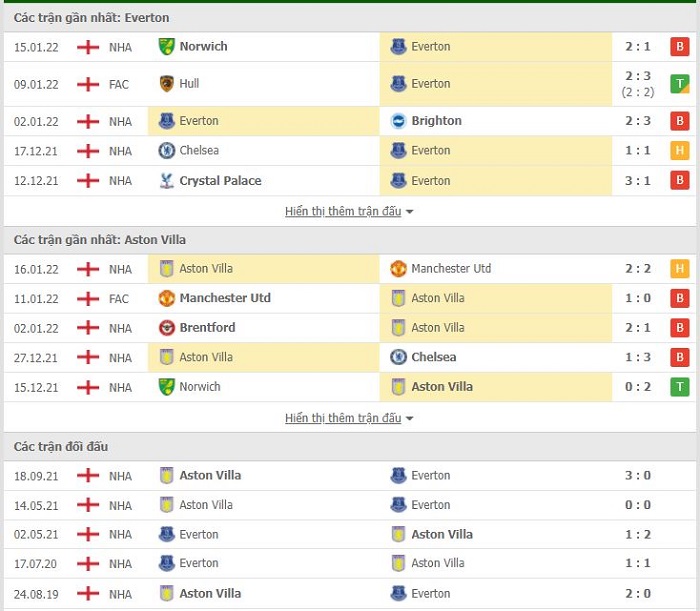
Task: Click the Brighton club crest icon
Action: click(x=398, y=121)
